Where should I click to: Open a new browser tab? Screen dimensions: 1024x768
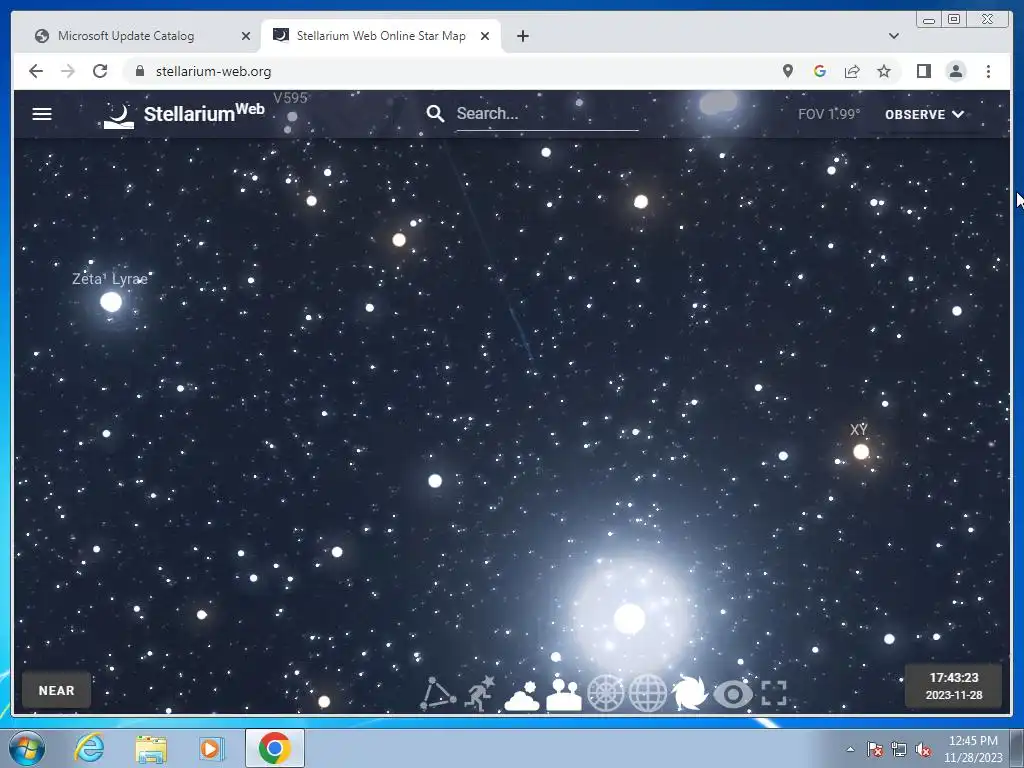click(x=522, y=36)
